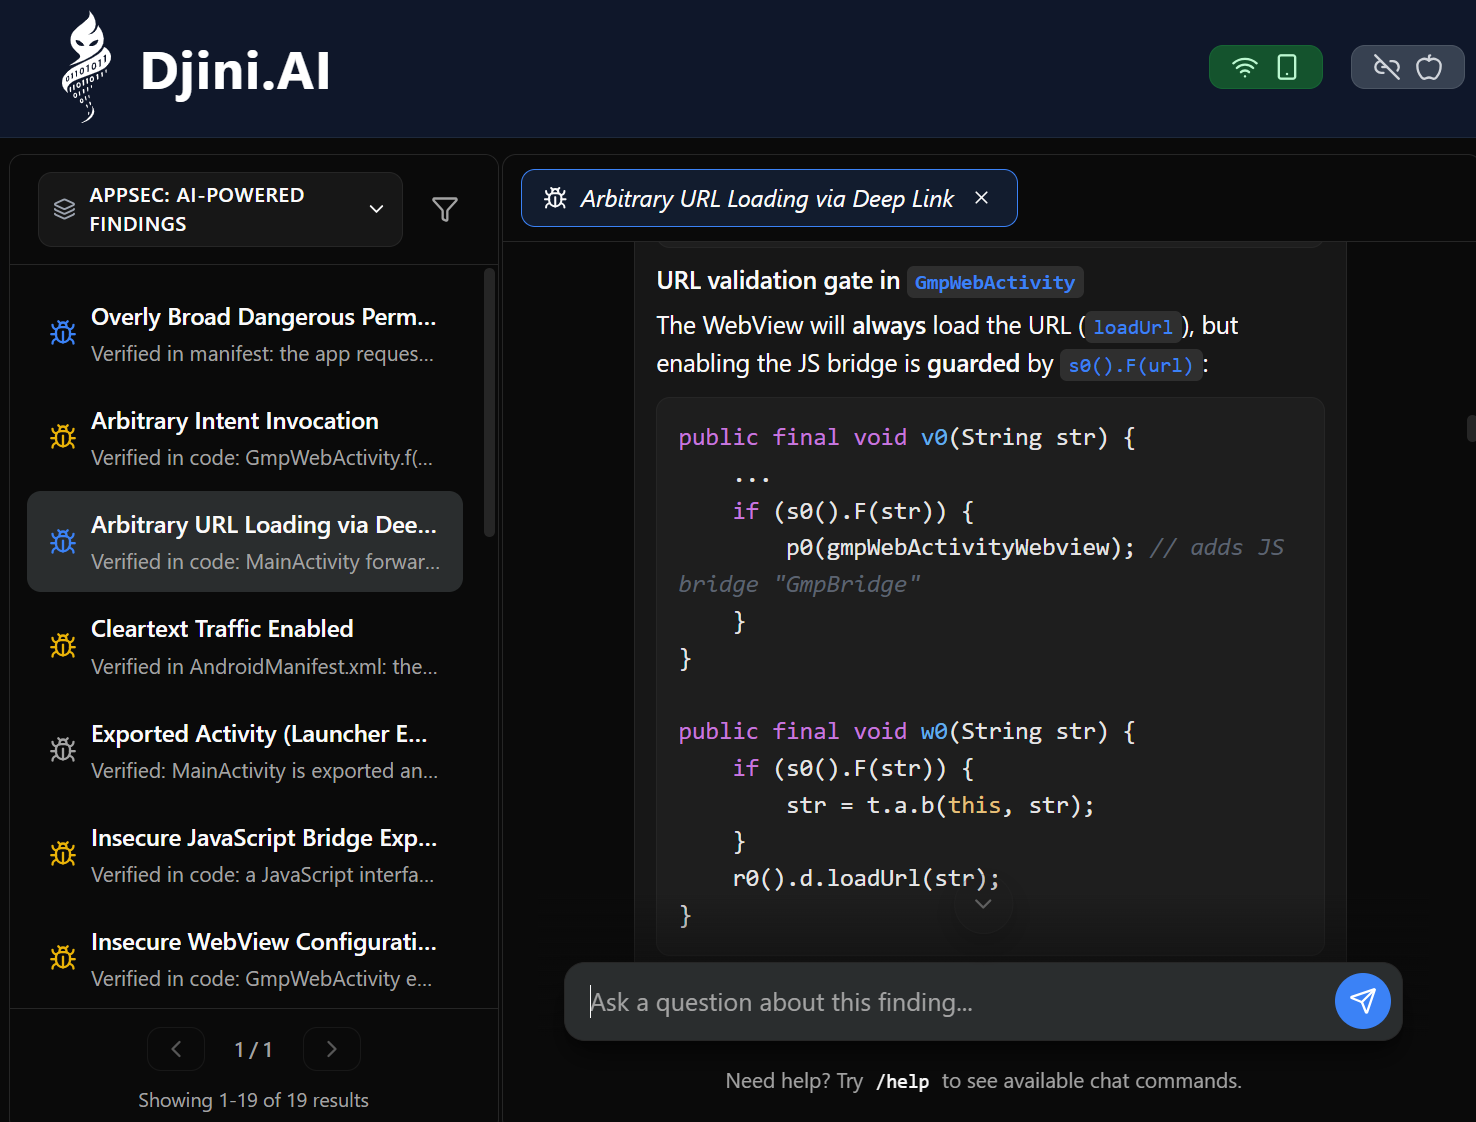Click the green Wi-Fi device status button
Screen dimensions: 1476x1122
1266,67
